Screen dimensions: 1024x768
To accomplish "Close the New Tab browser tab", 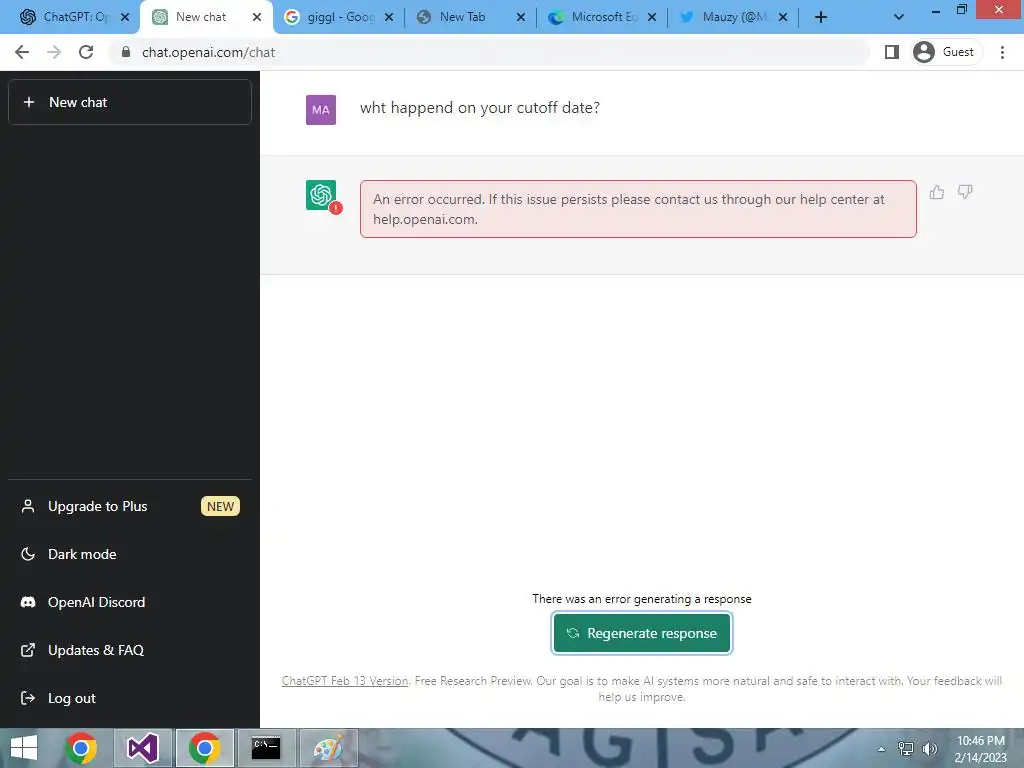I will (520, 18).
